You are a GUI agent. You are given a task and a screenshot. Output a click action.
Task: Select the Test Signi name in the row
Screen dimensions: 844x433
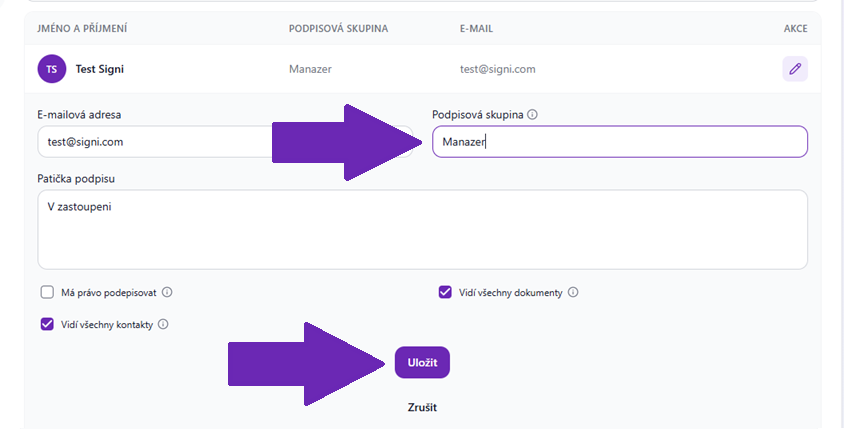100,69
